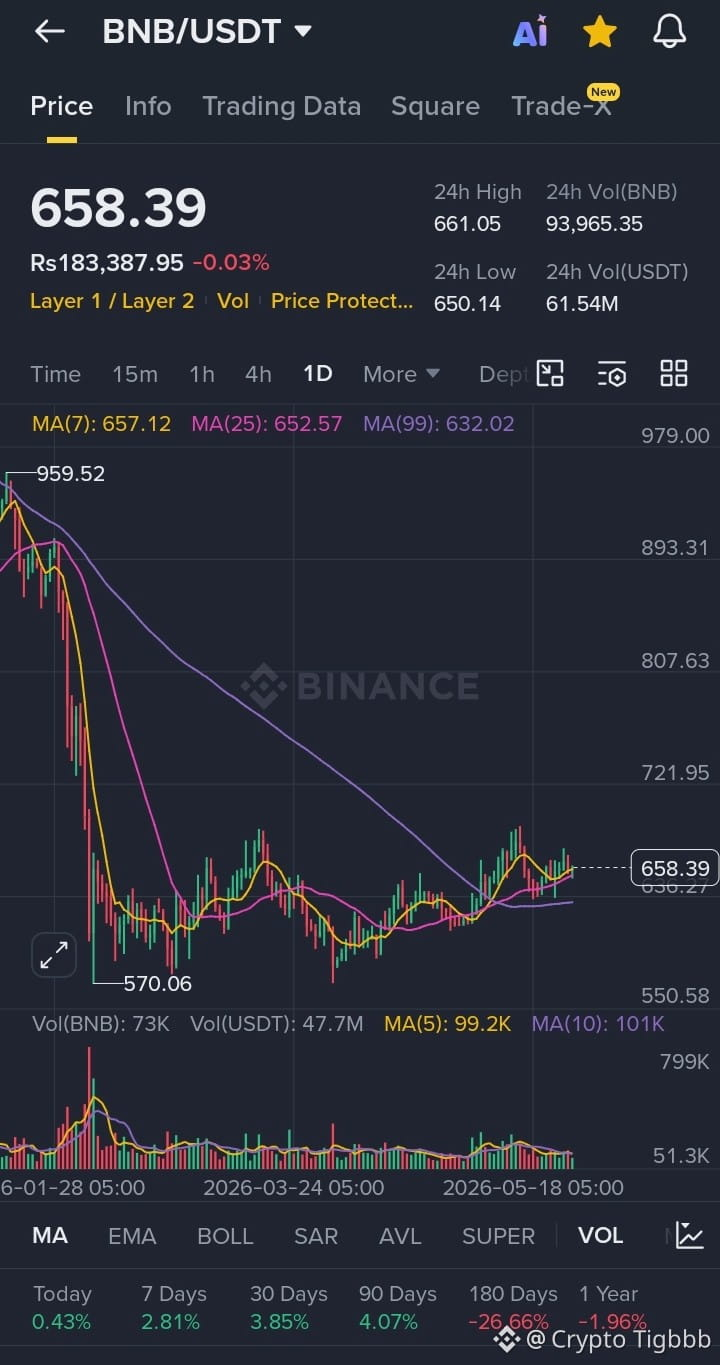Image resolution: width=720 pixels, height=1365 pixels.
Task: Tap the 24h Vol(USDT) value 61.54M
Action: [x=582, y=303]
